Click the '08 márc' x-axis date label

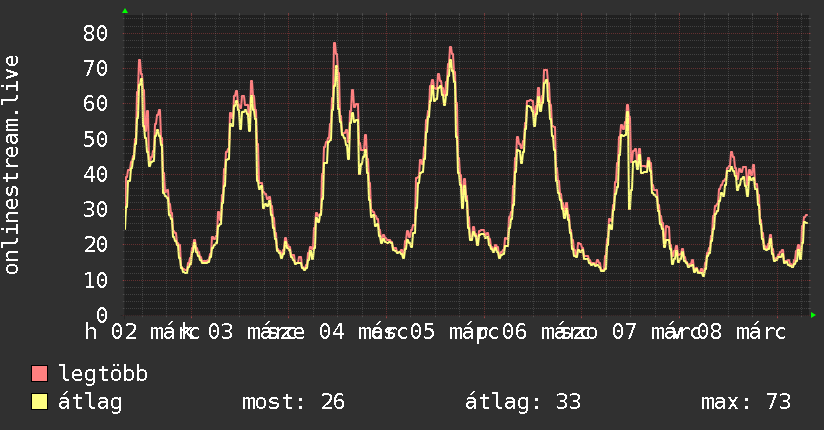click(740, 332)
